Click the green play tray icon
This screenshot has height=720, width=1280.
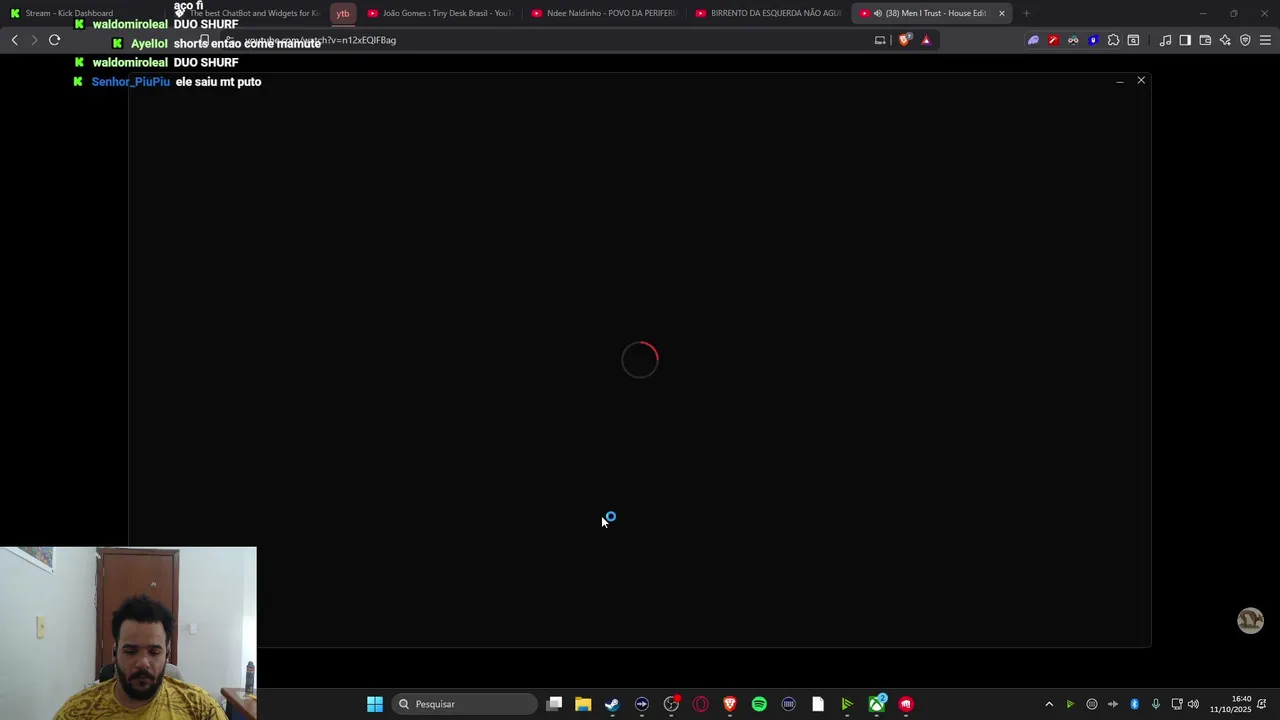(x=1070, y=704)
